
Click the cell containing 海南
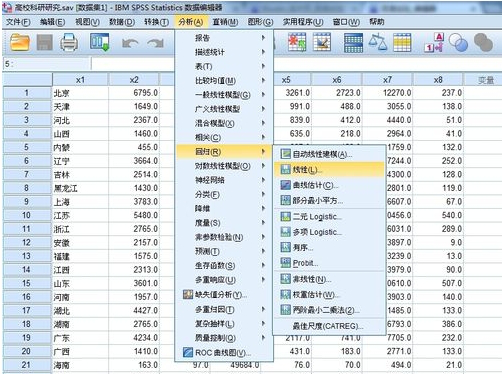point(80,365)
